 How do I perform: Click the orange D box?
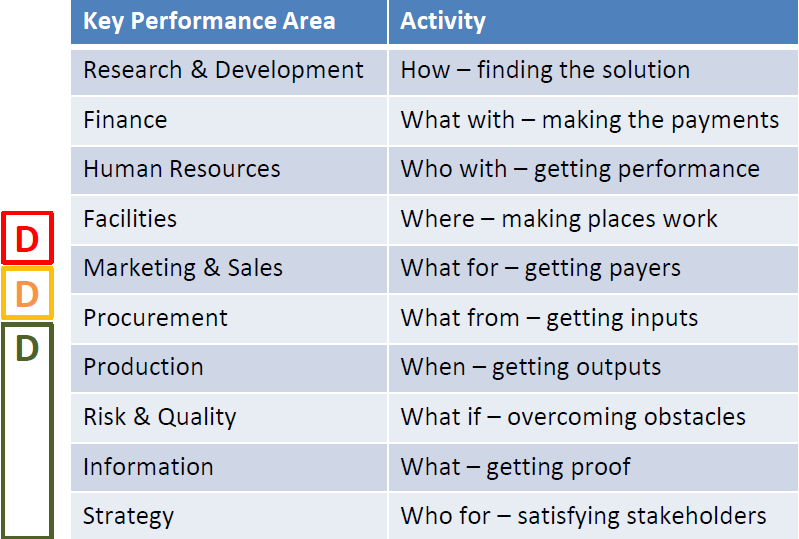(28, 293)
